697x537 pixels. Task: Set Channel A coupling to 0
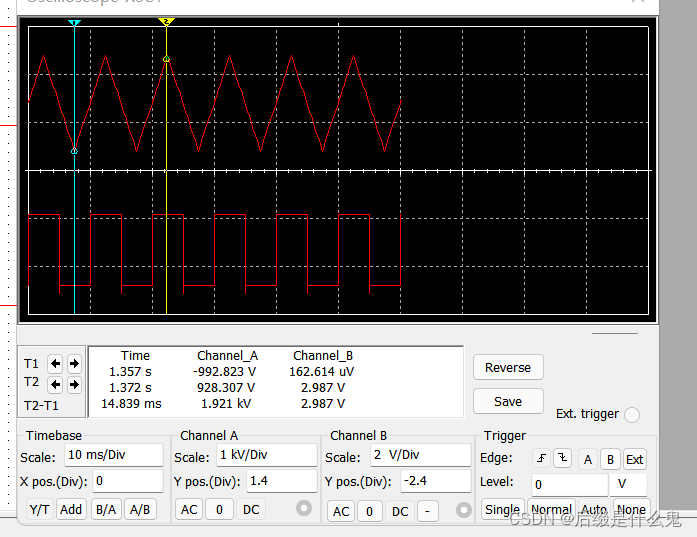pos(219,509)
